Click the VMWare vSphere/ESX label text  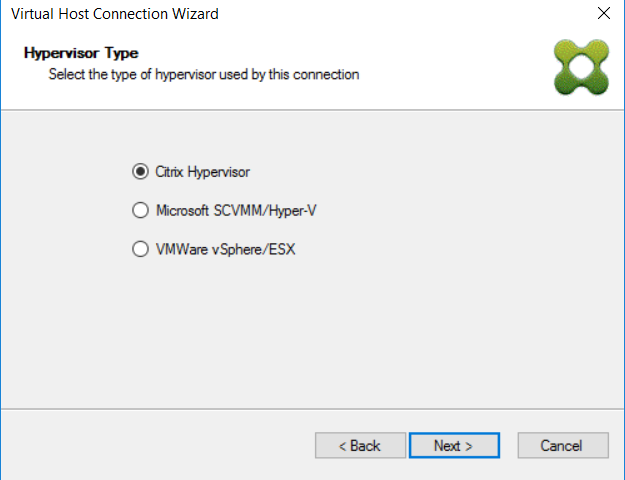pos(225,250)
